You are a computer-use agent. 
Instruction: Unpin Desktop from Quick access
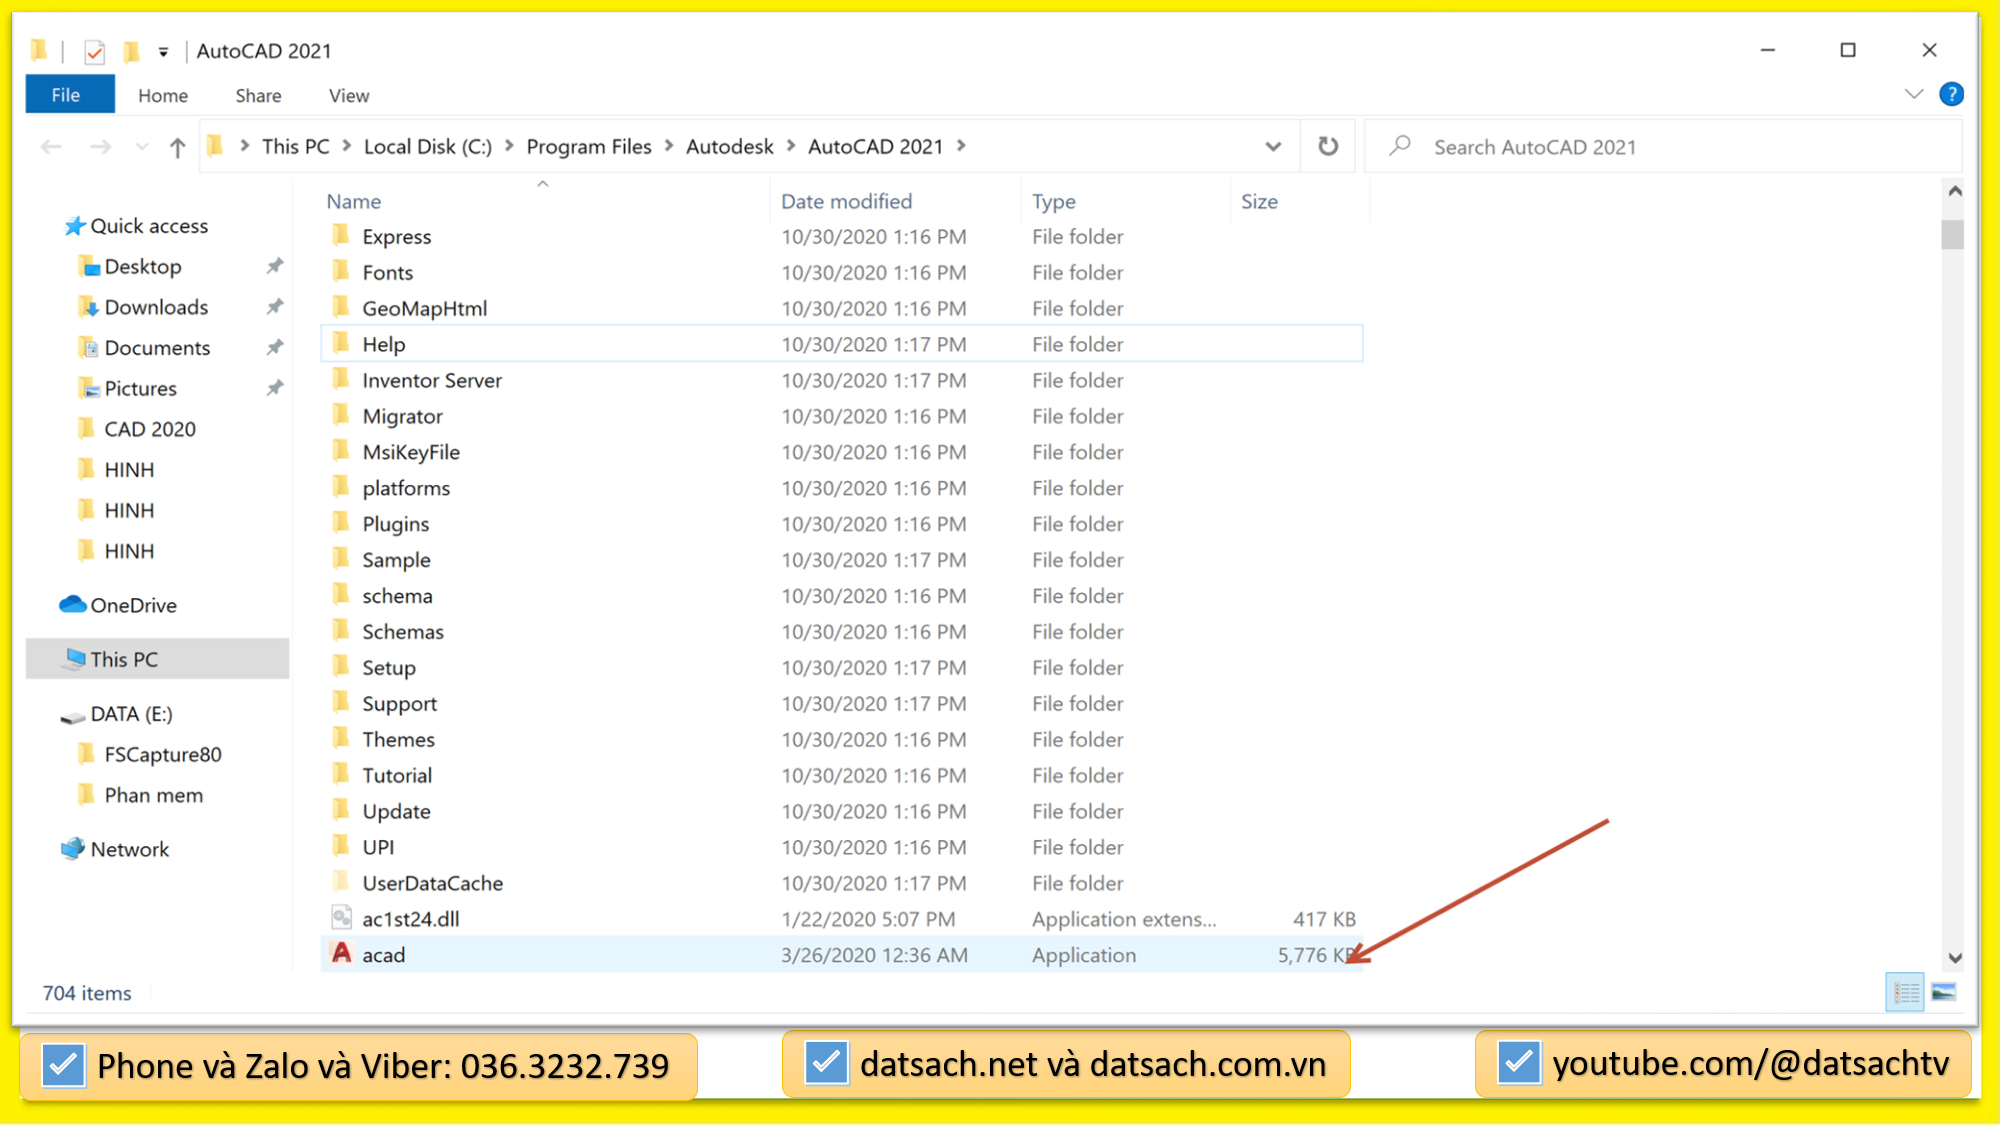274,266
